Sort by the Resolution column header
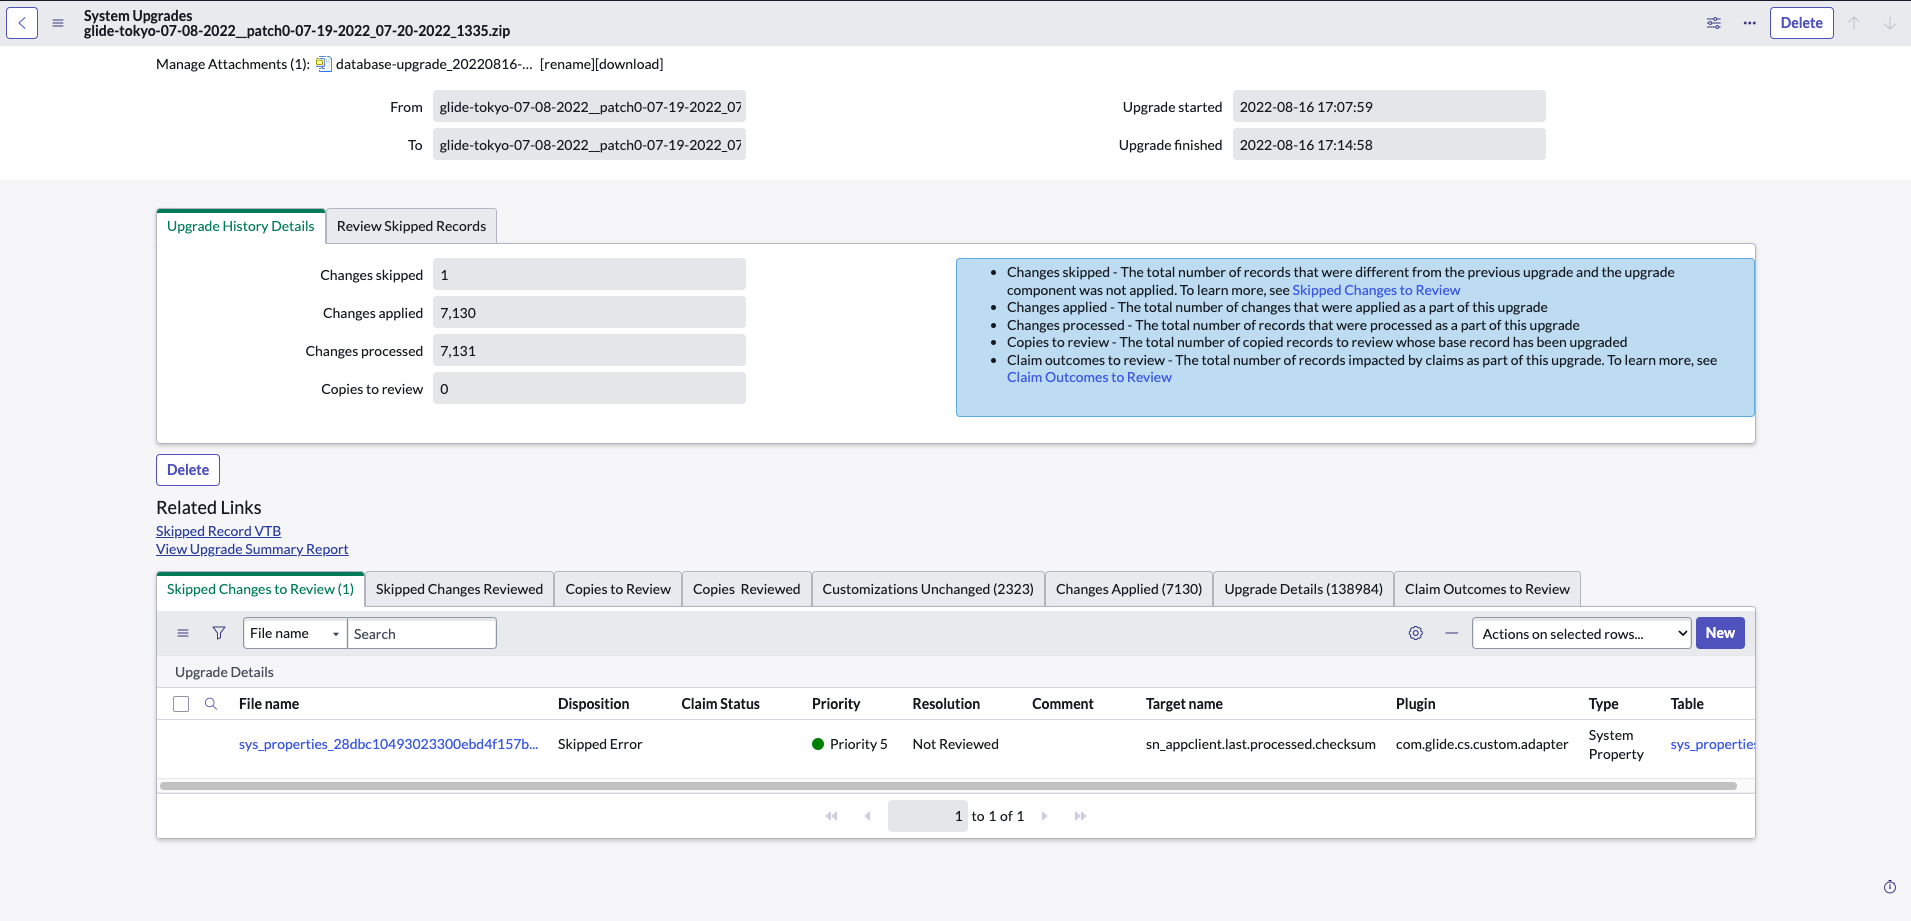This screenshot has width=1911, height=921. pos(946,704)
